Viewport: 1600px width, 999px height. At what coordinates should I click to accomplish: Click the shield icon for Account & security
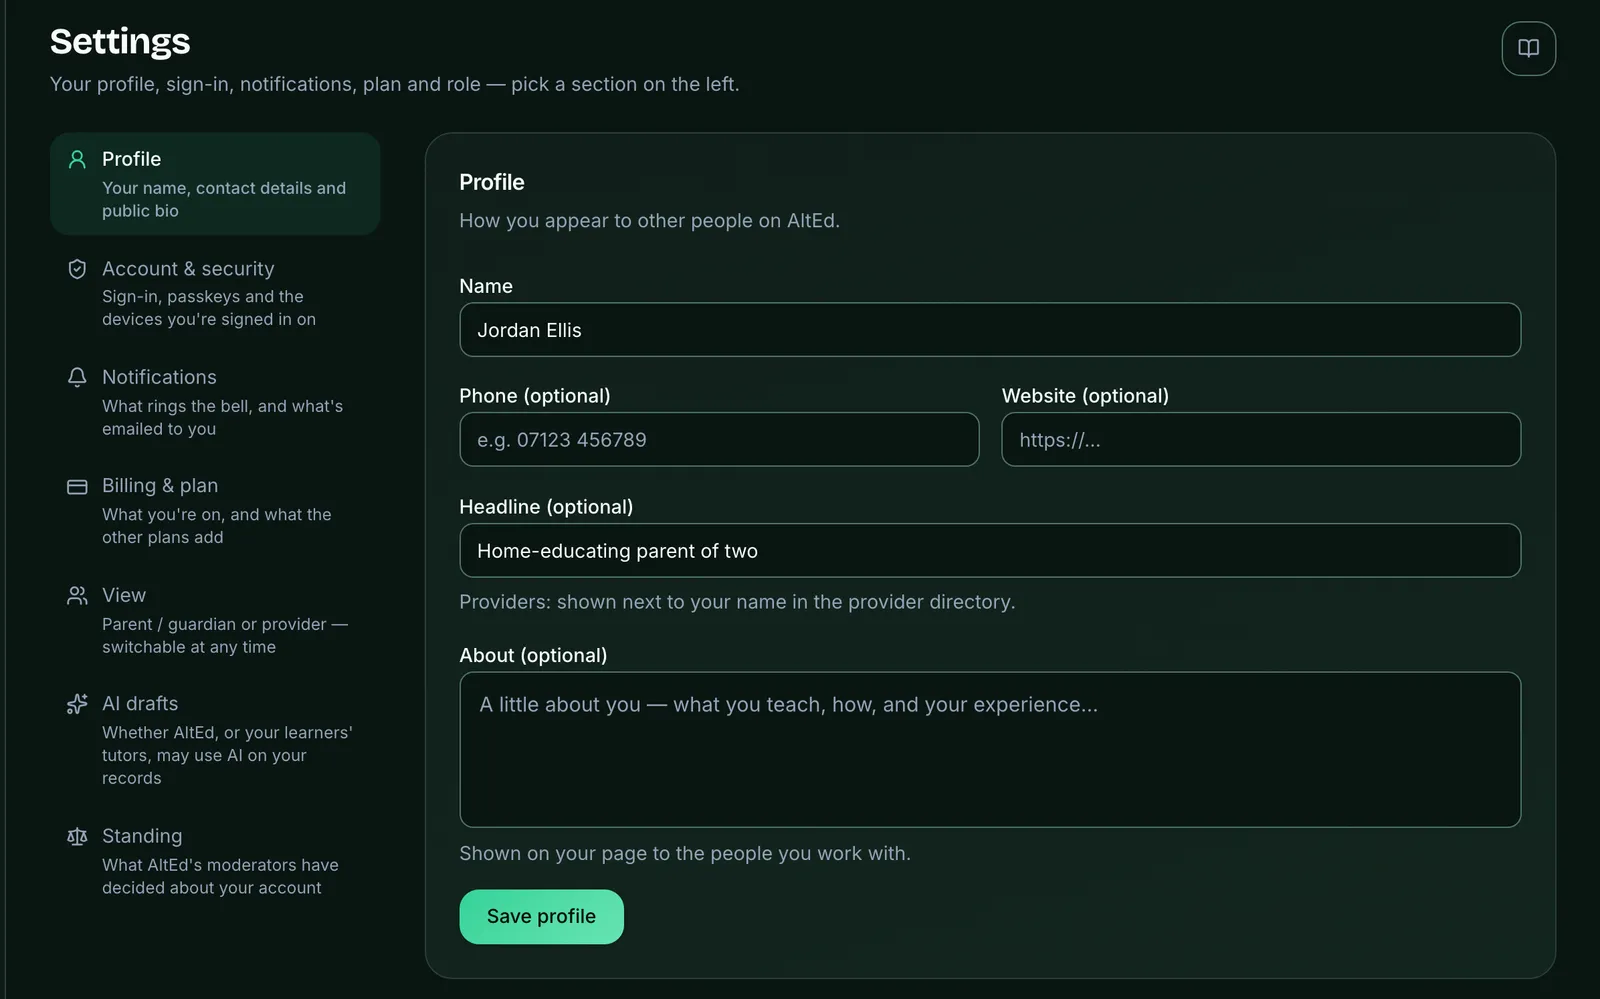[77, 269]
